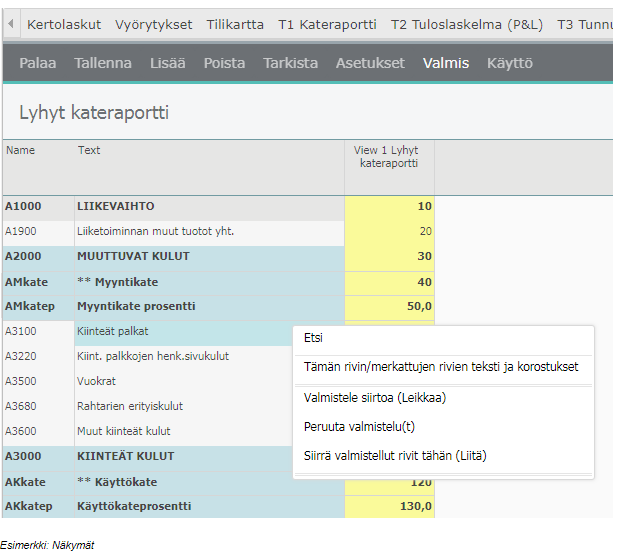Screen dimensions: 633x558
Task: Click the View 1 Lyhyt kateraportti column header
Action: point(389,157)
